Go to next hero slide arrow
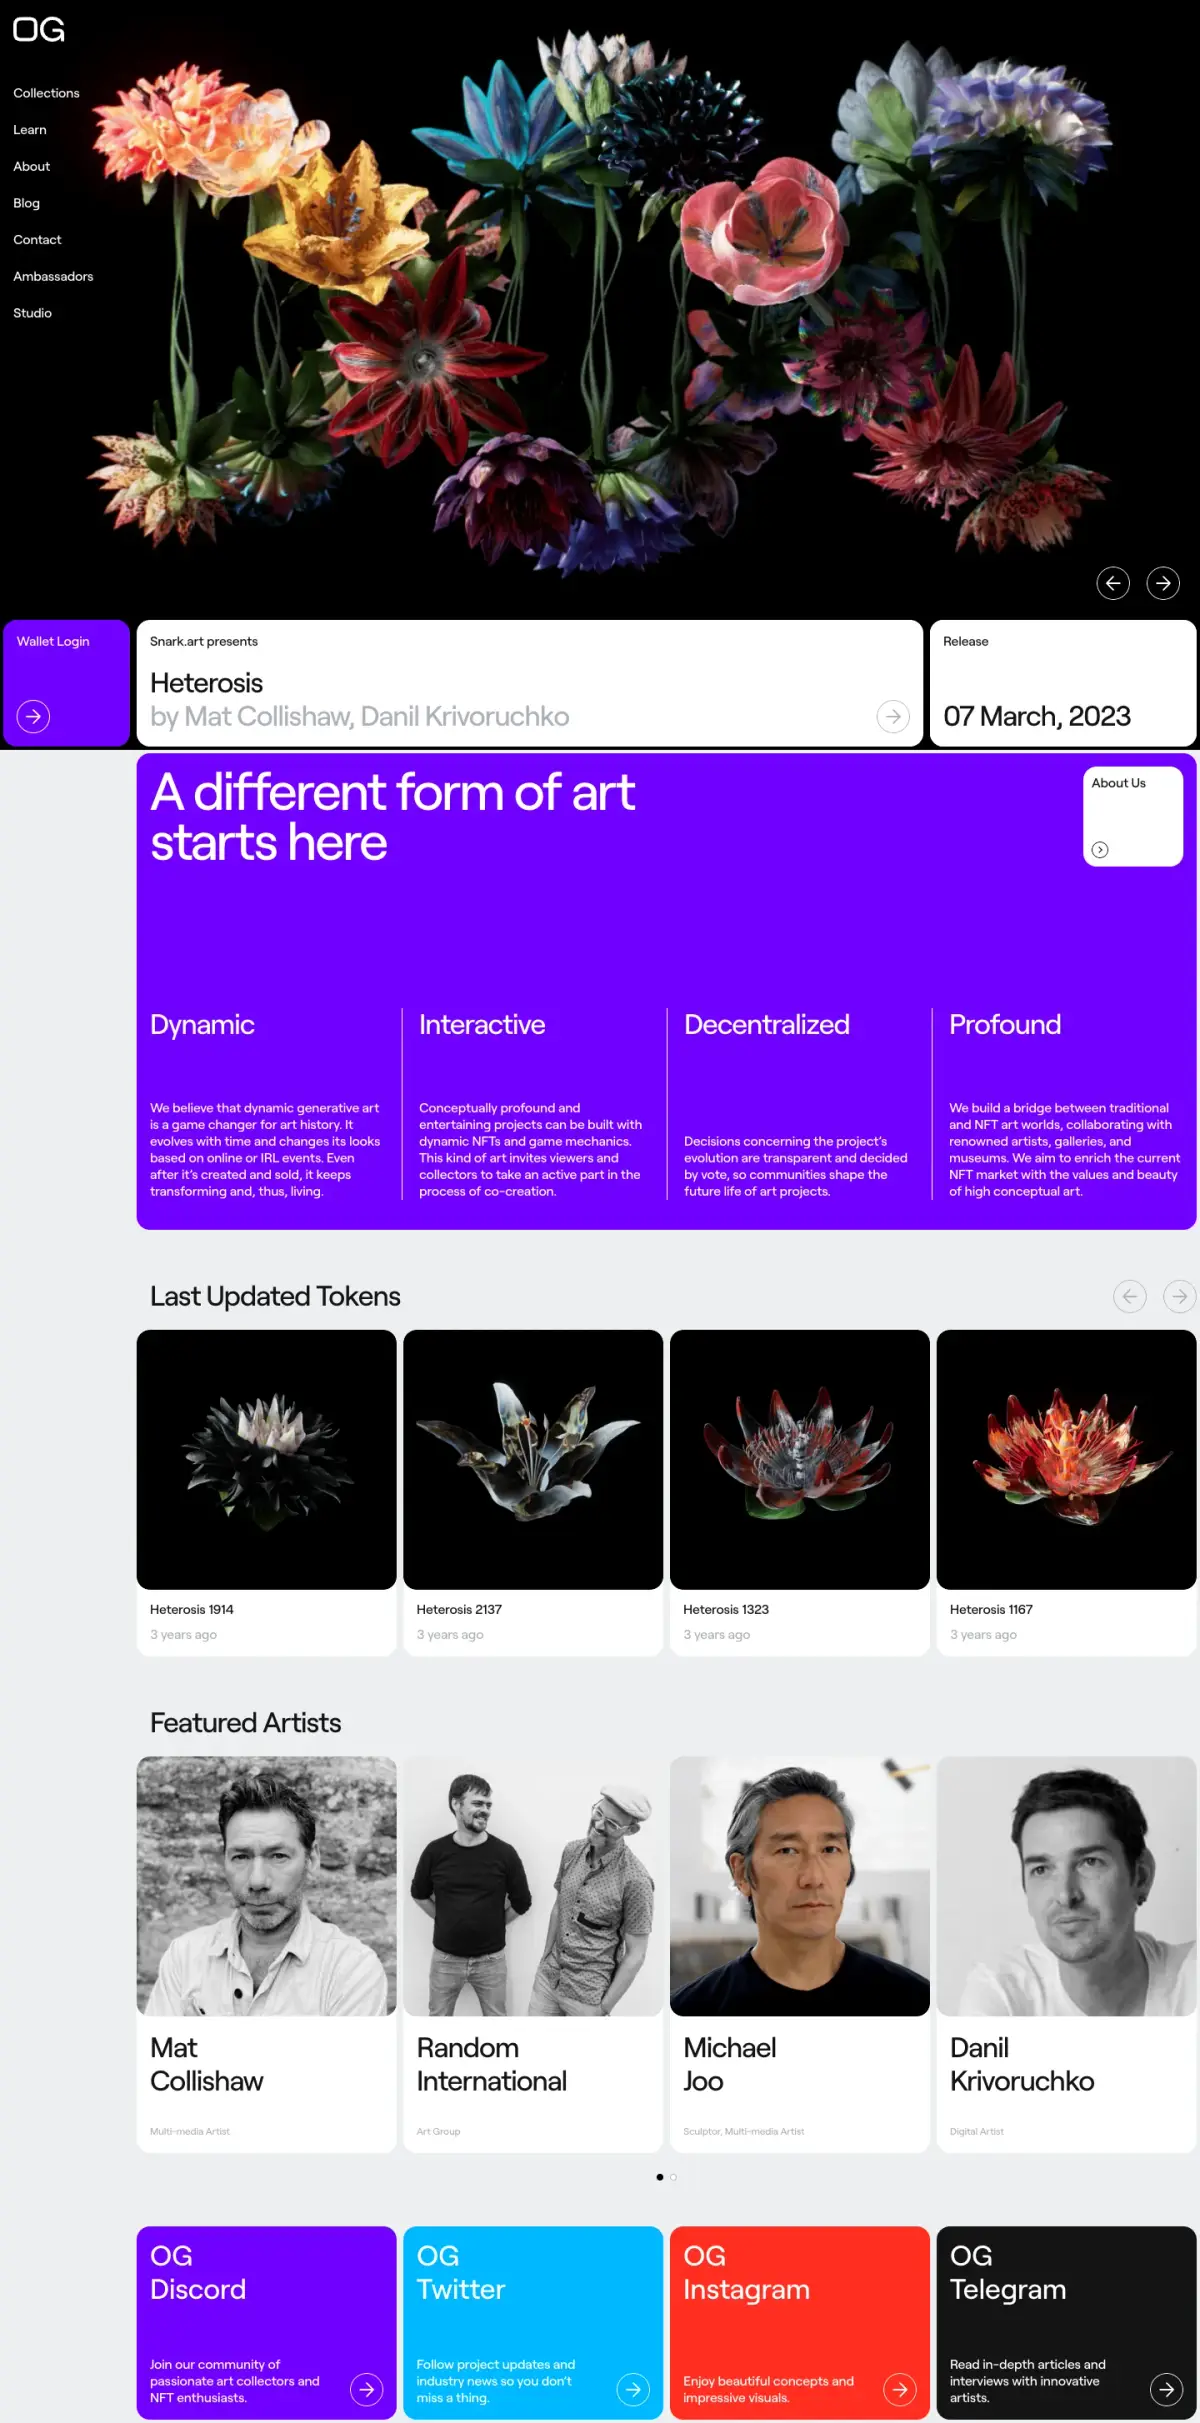Screen dimensions: 1200x2423 coord(1163,583)
